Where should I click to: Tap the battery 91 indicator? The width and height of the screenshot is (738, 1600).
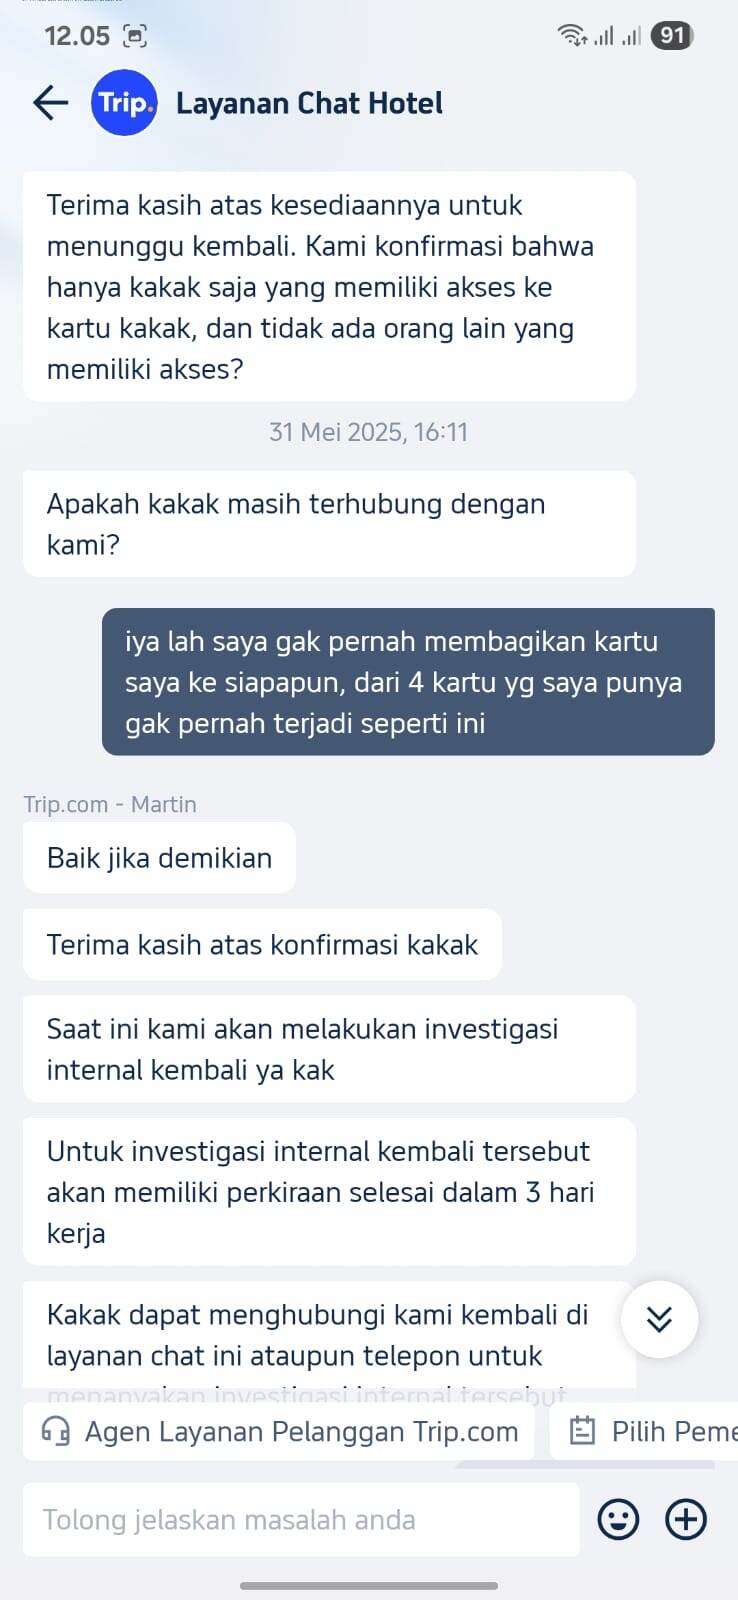(x=672, y=36)
